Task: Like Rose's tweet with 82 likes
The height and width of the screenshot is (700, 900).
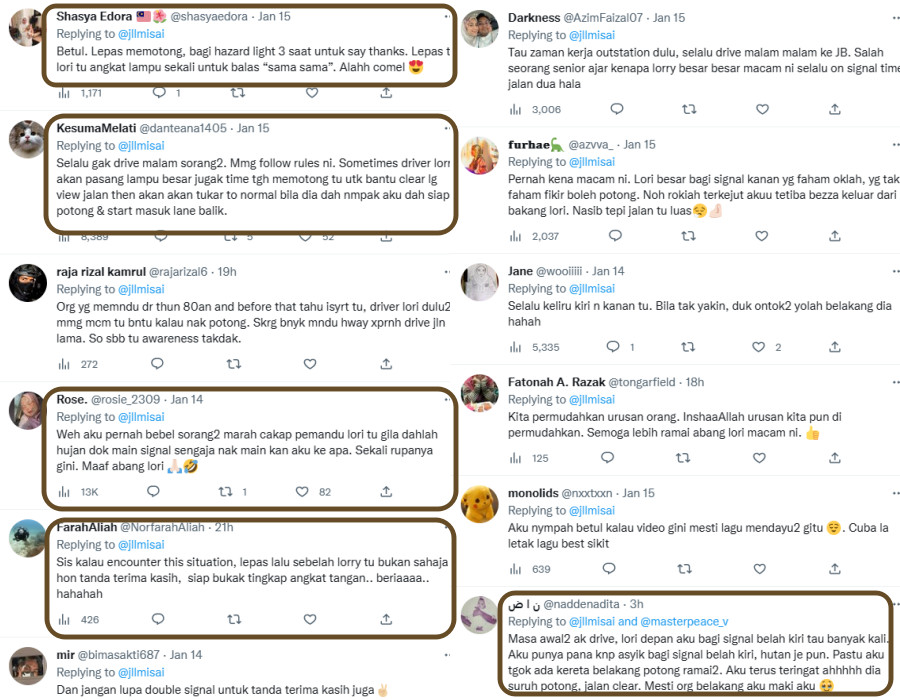Action: [302, 492]
